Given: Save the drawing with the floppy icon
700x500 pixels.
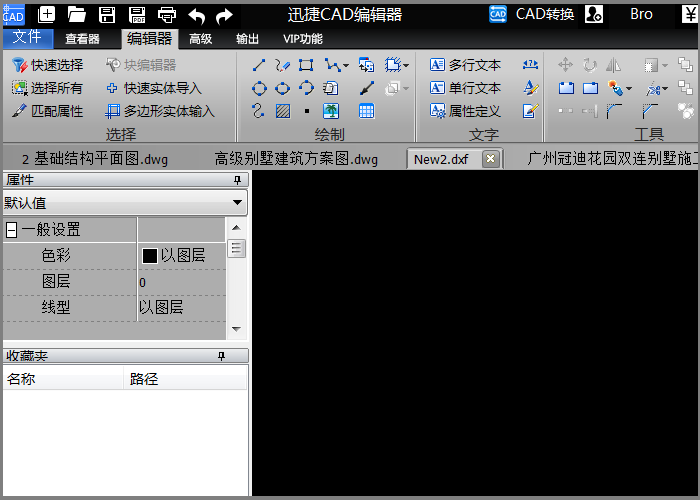Looking at the screenshot, I should (x=107, y=15).
